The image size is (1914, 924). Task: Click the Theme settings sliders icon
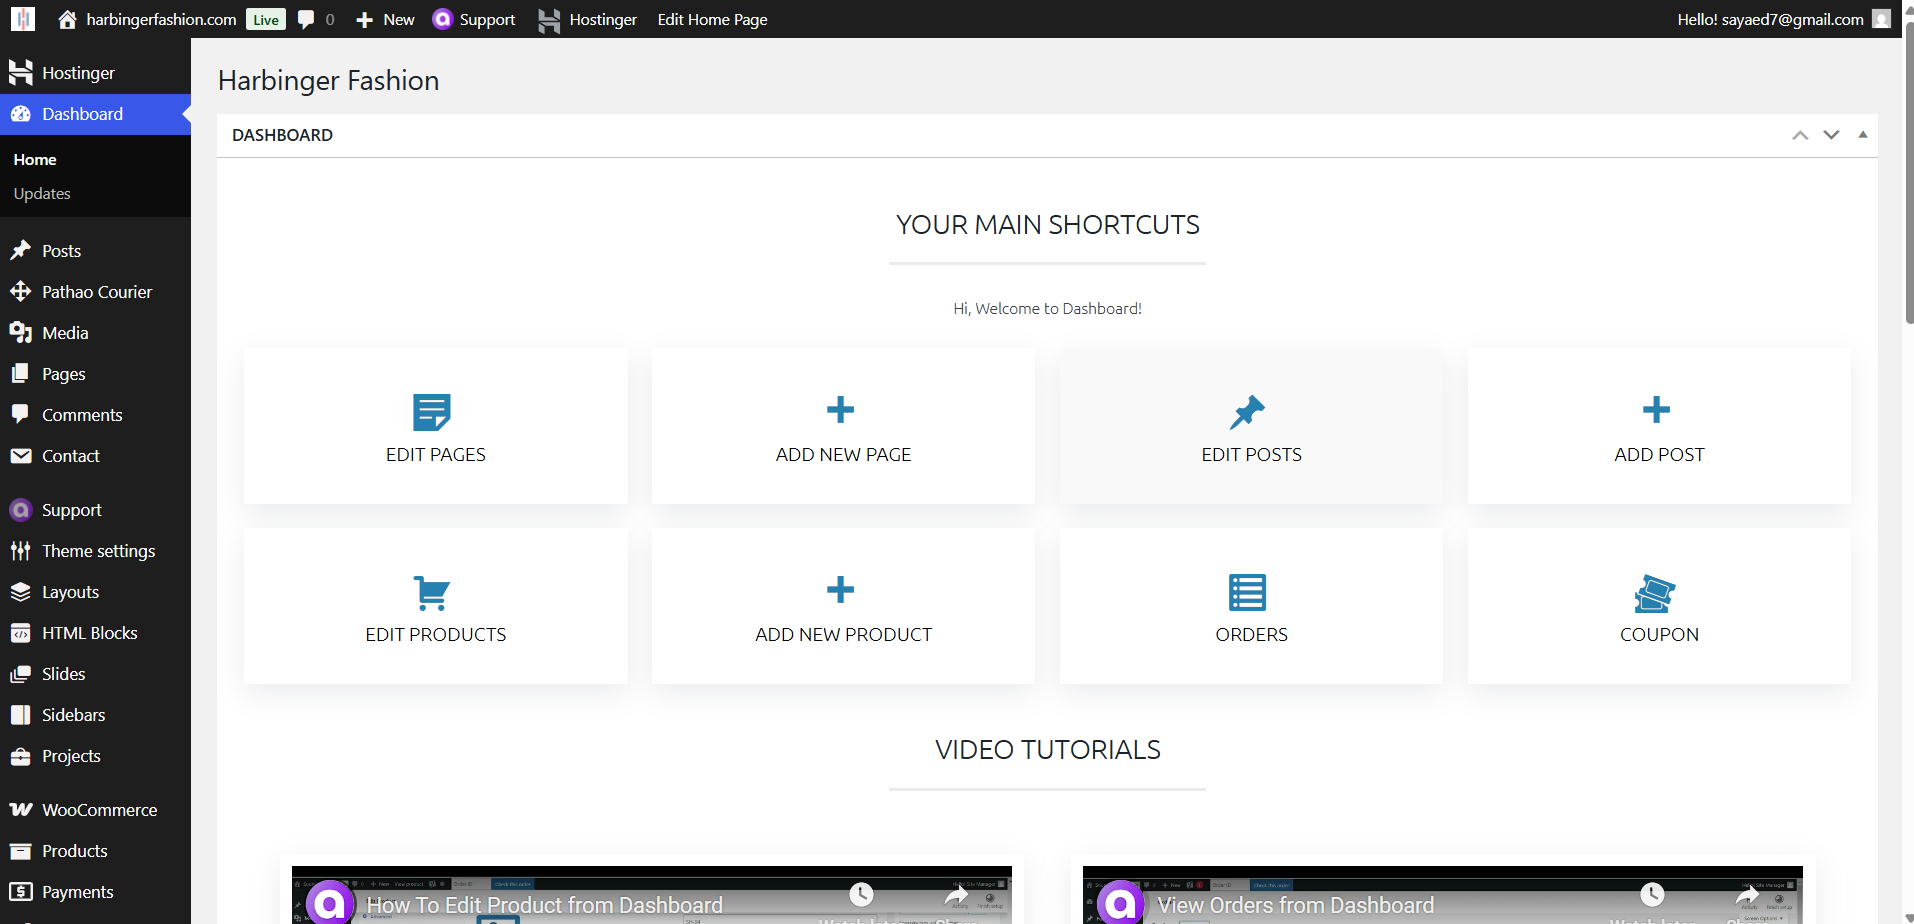tap(21, 550)
